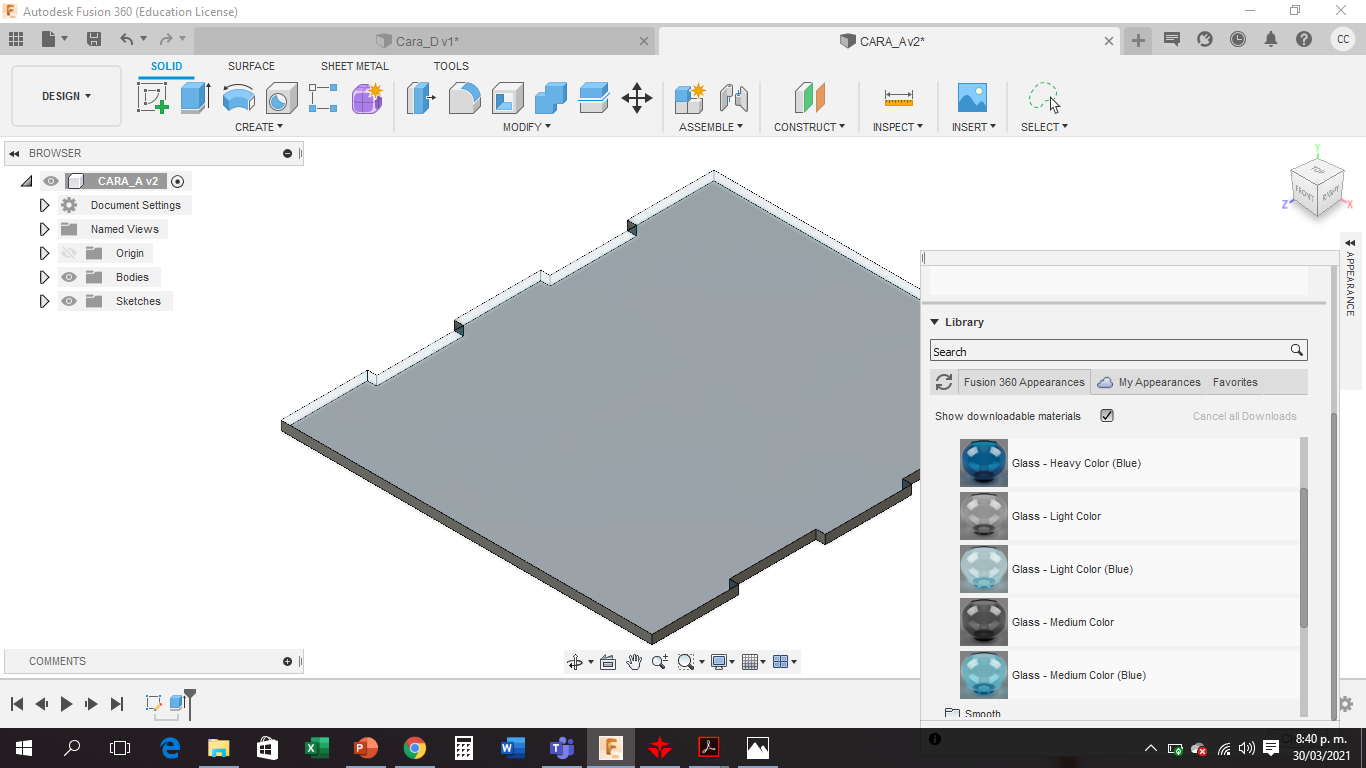This screenshot has width=1366, height=768.
Task: Click the CC user account button
Action: [x=1343, y=39]
